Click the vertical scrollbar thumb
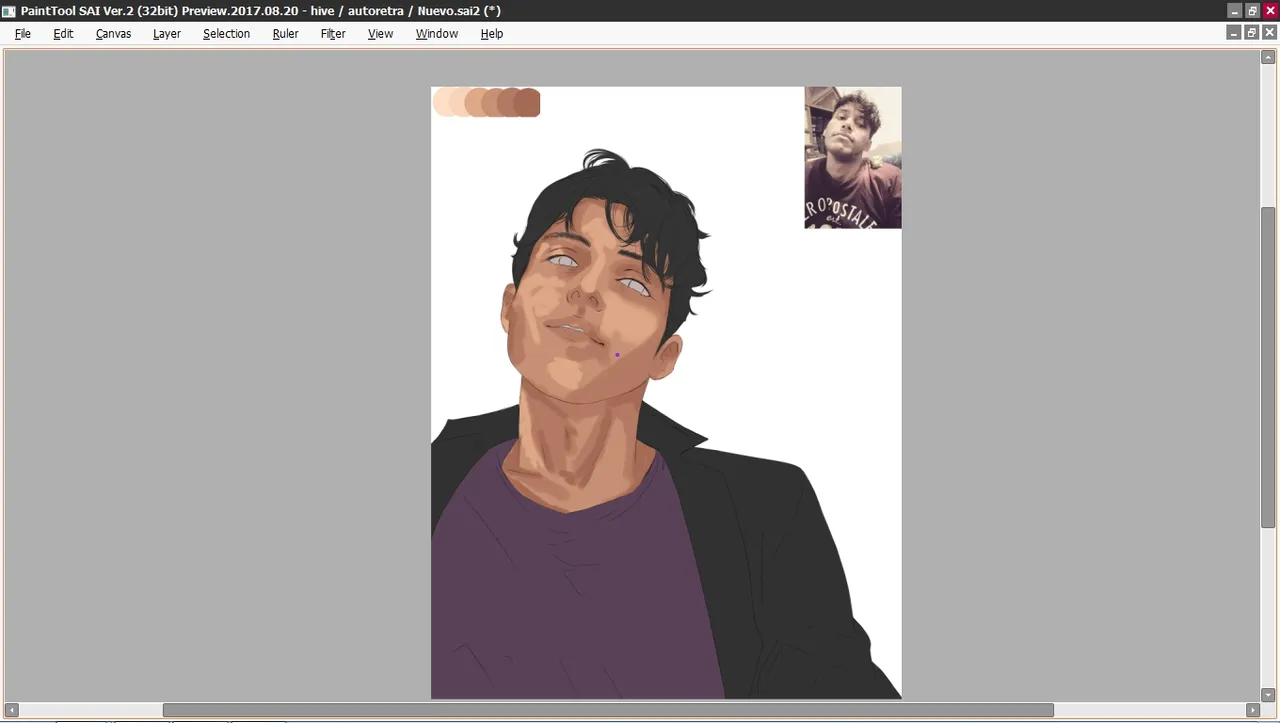Screen dimensions: 1280x723 coord(1268,367)
